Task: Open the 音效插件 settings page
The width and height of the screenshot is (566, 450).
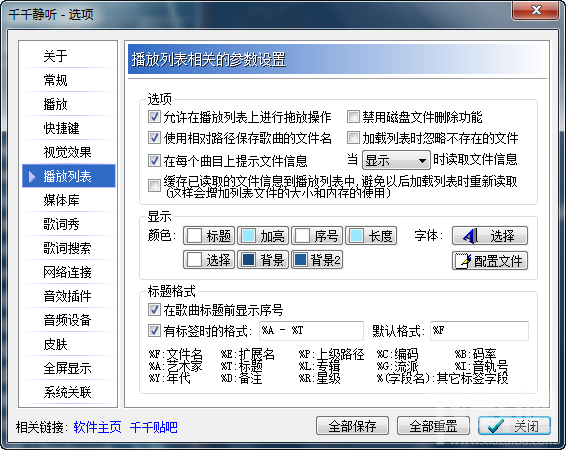Action: (x=69, y=296)
